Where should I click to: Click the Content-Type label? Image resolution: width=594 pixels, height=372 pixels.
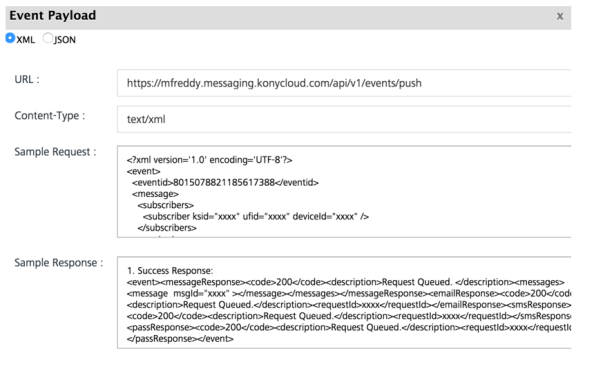point(50,116)
